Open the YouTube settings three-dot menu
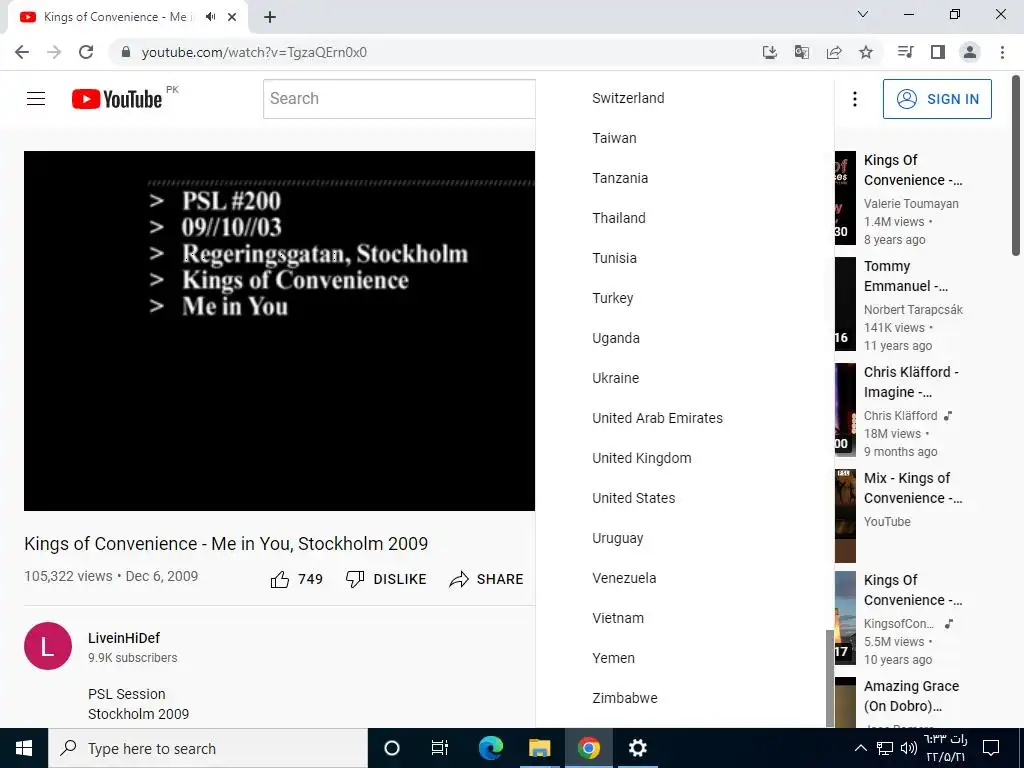The width and height of the screenshot is (1024, 768). point(854,99)
